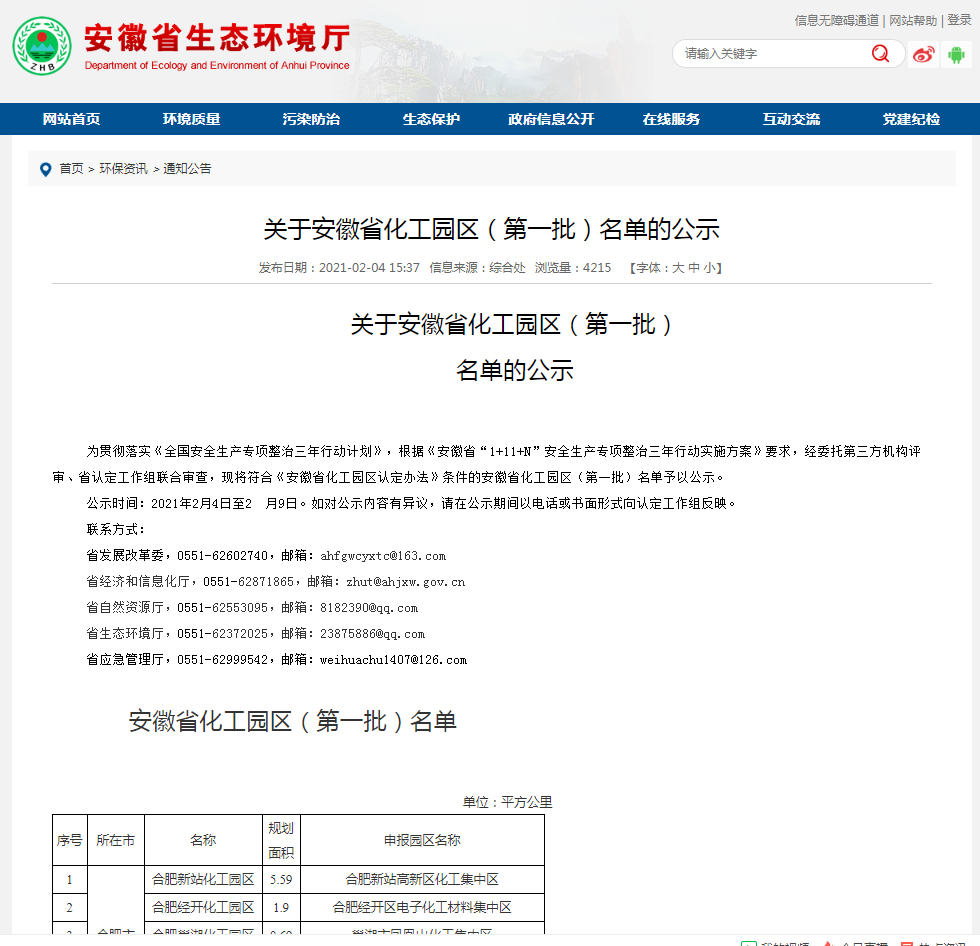Open 政府信息公开 navigation menu
Screen dimensions: 980x946
[x=551, y=119]
